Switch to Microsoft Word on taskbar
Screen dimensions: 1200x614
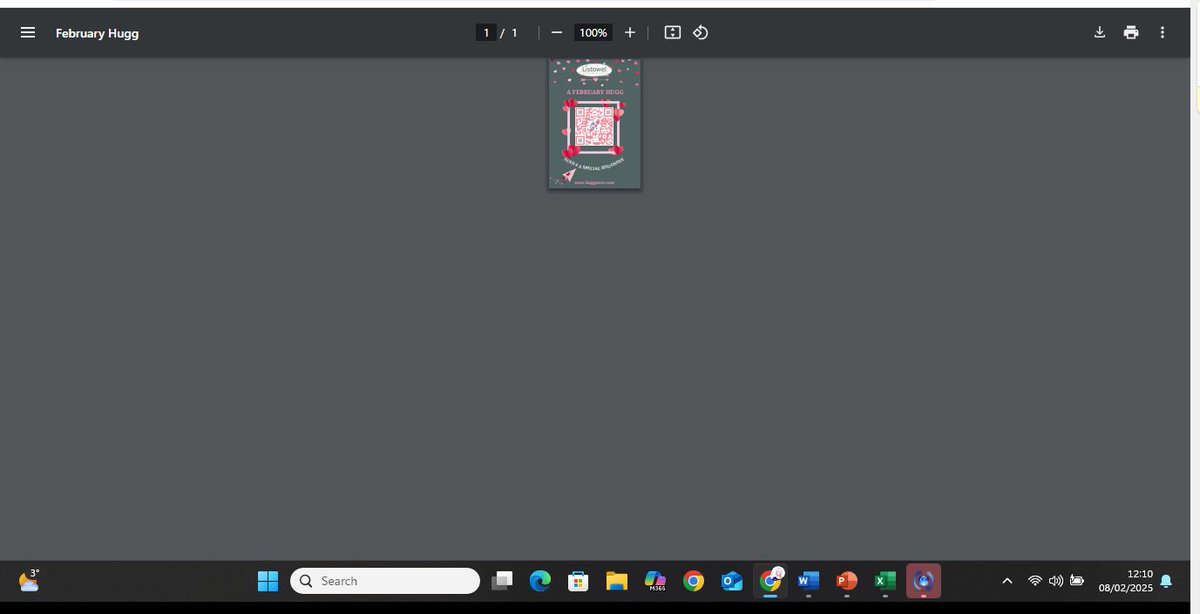[809, 581]
